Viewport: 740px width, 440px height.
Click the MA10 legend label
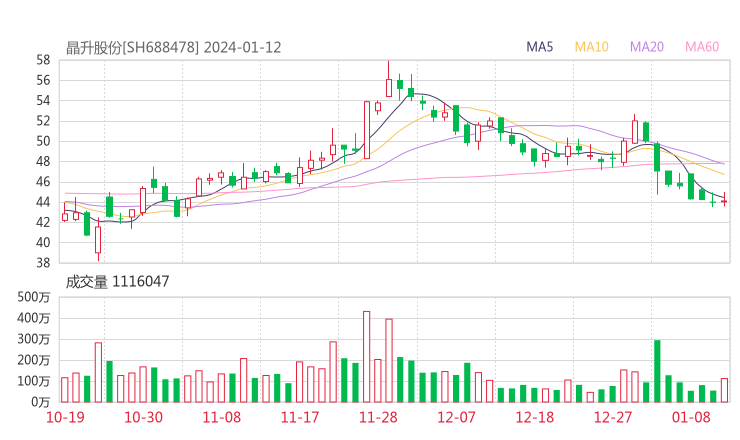[591, 47]
